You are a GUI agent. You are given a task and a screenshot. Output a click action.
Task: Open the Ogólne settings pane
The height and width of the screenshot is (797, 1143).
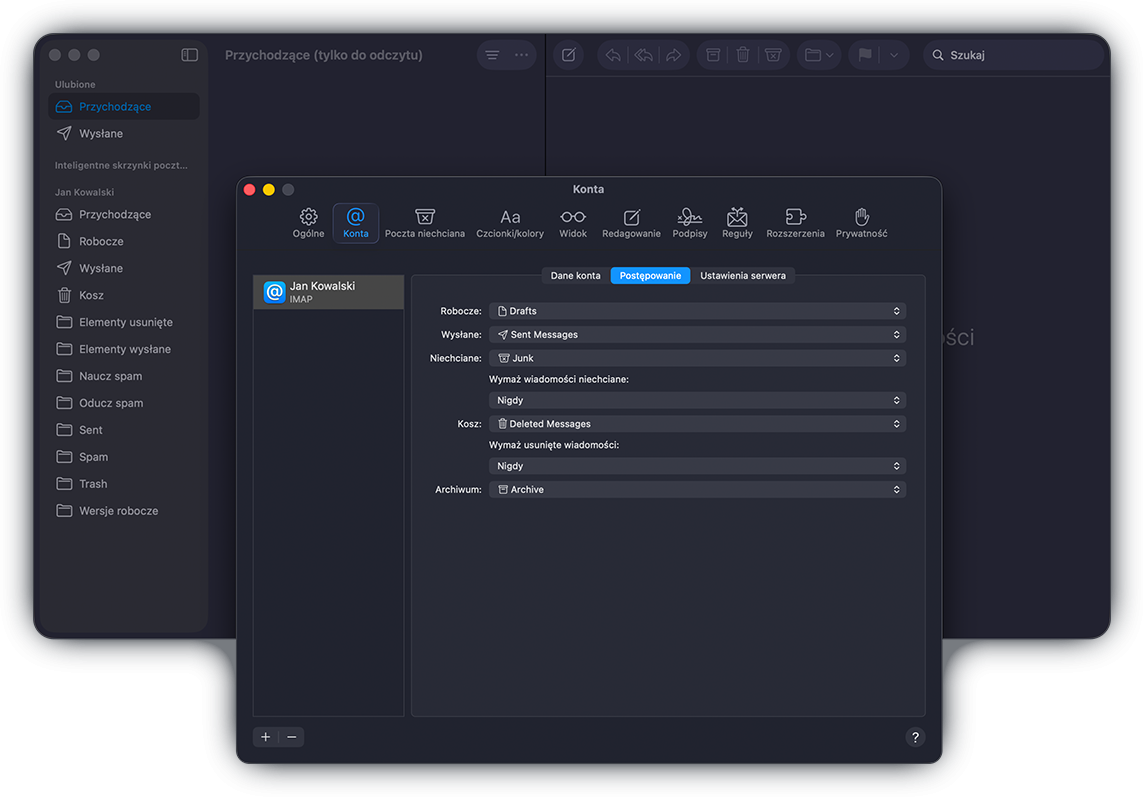(308, 222)
